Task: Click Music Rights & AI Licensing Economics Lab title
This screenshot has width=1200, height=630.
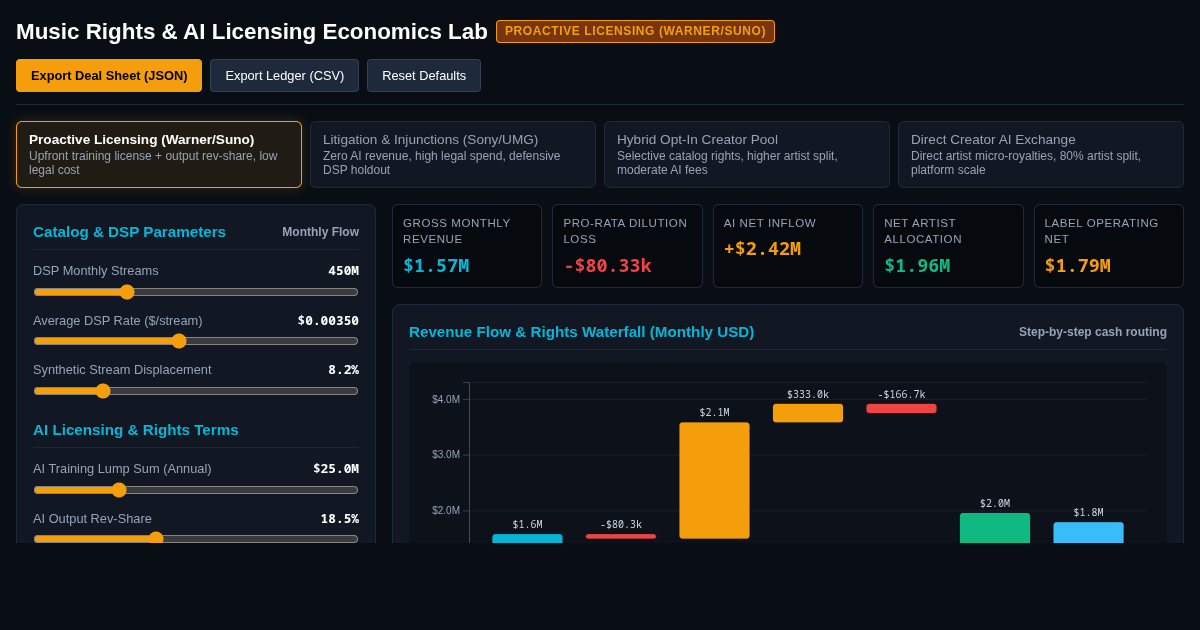Action: click(252, 32)
